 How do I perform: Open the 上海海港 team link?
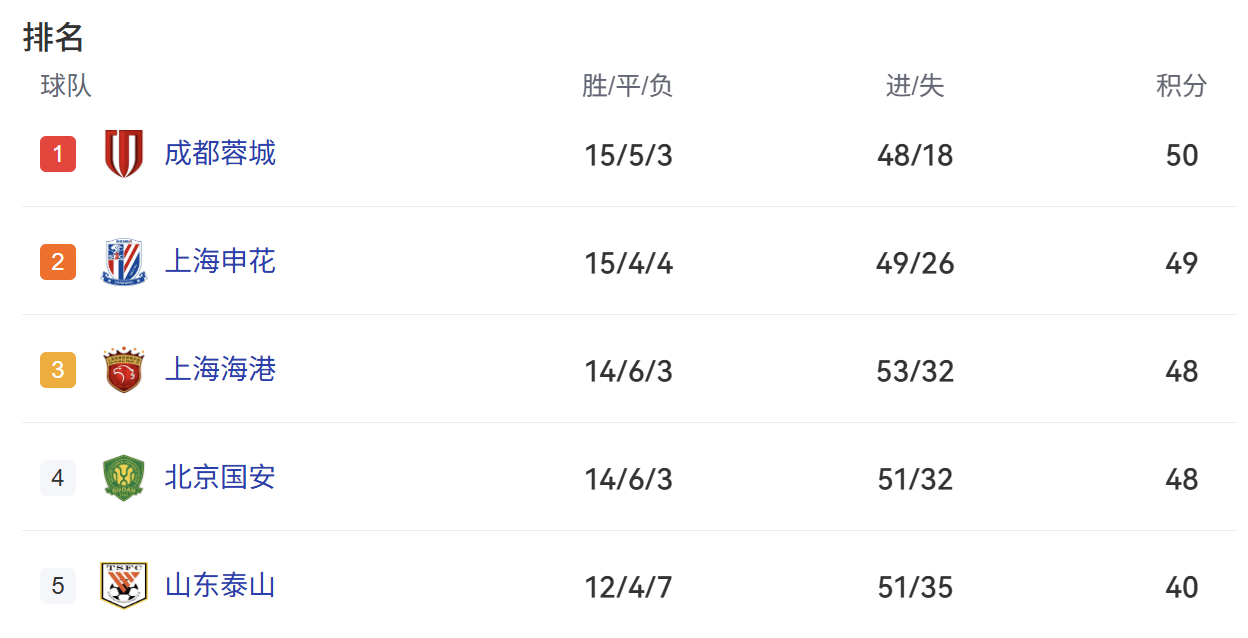pos(220,369)
